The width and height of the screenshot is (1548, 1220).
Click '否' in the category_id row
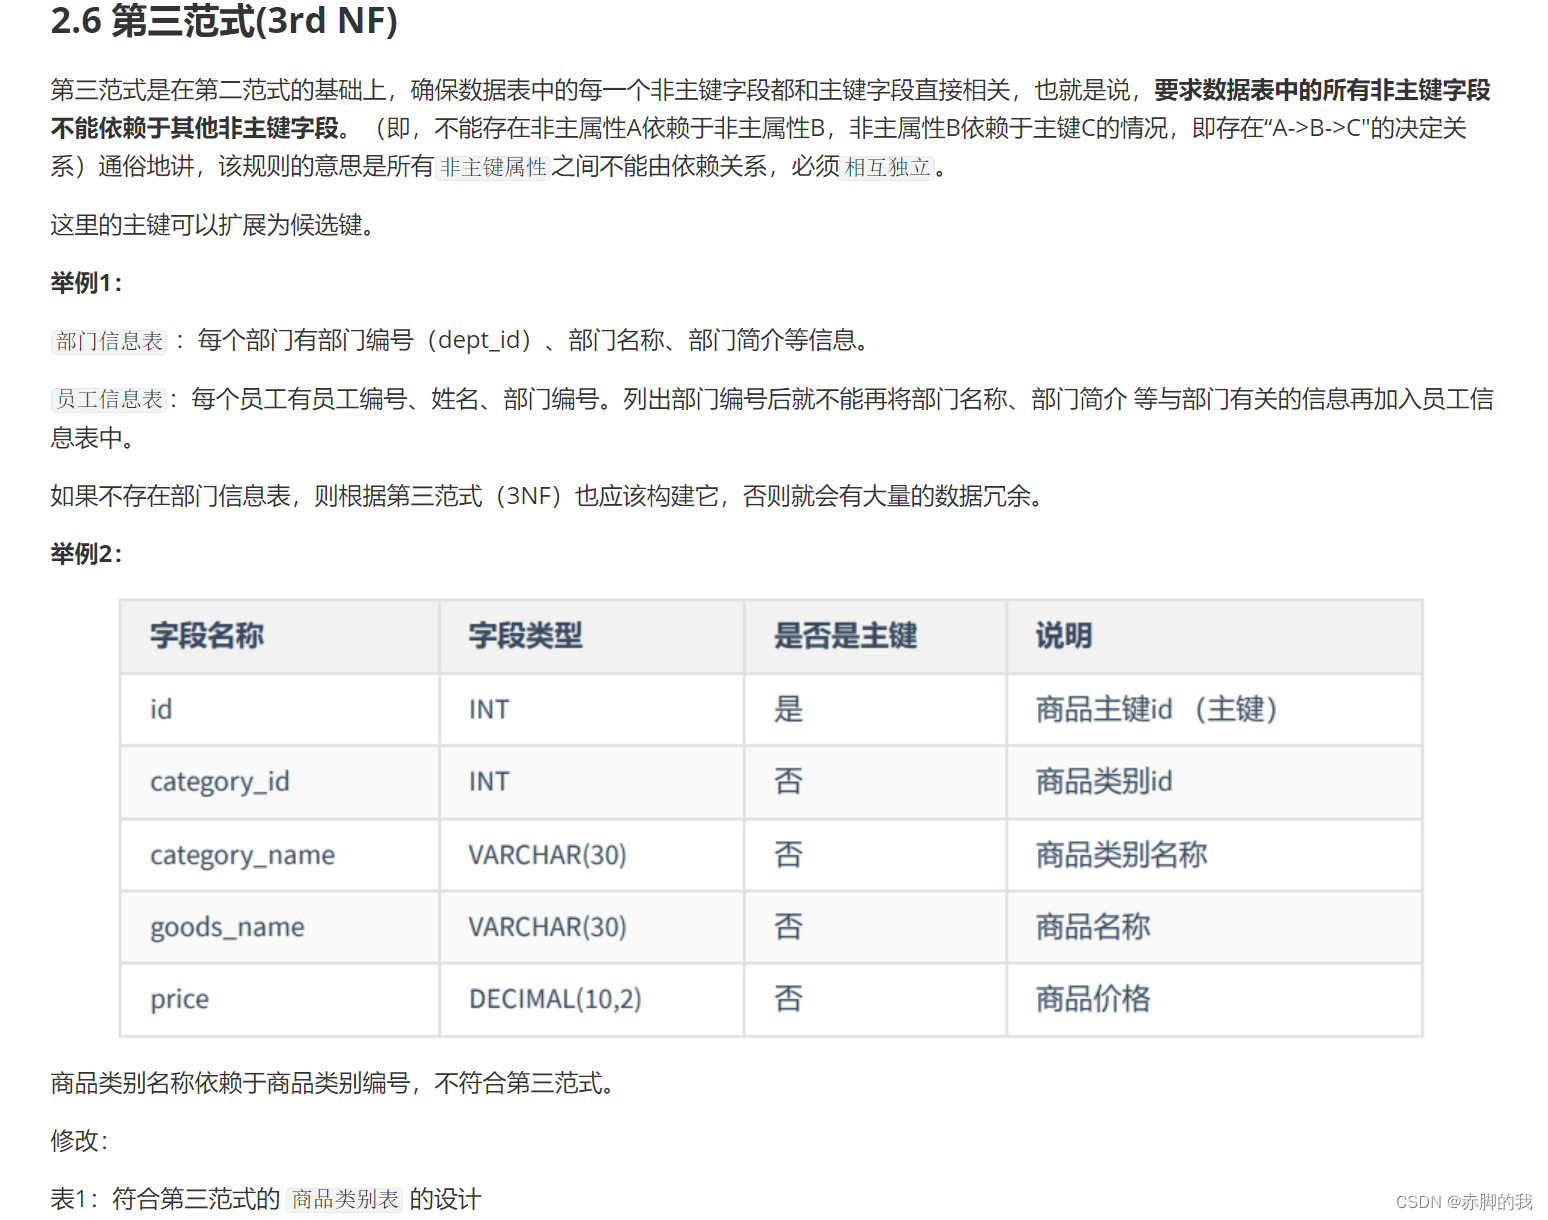788,781
